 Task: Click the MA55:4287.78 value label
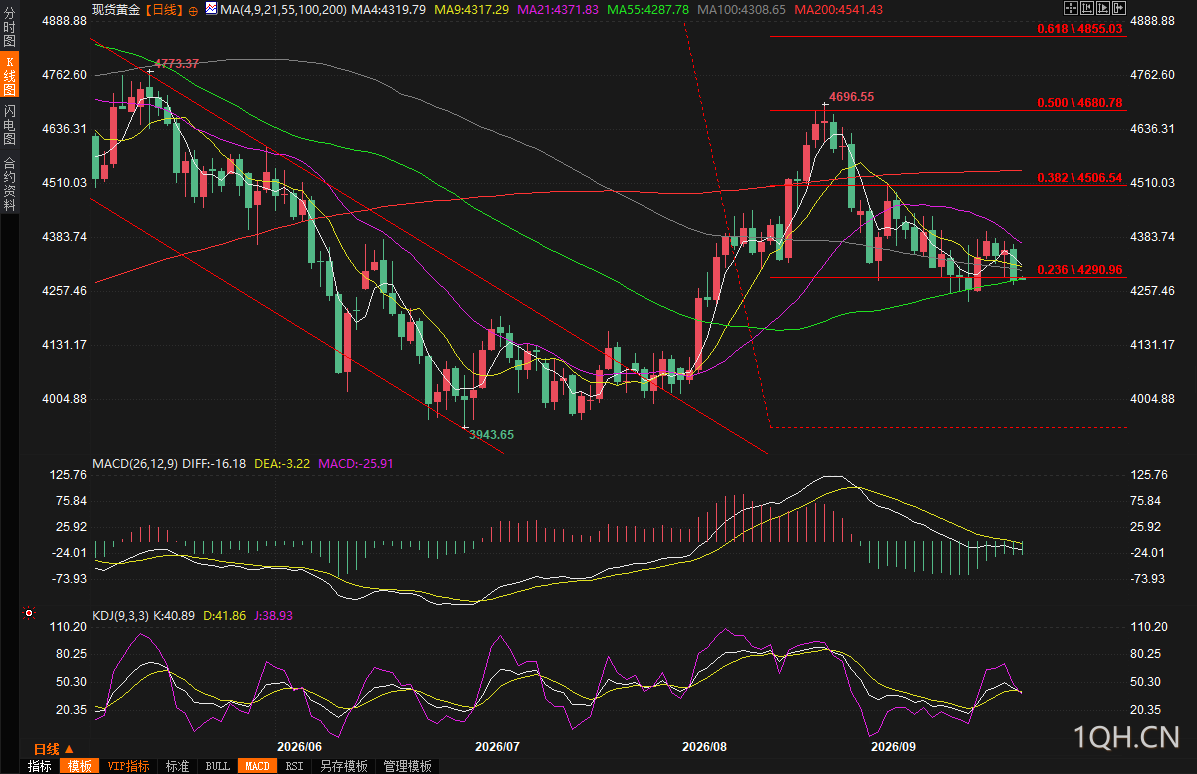pos(647,9)
